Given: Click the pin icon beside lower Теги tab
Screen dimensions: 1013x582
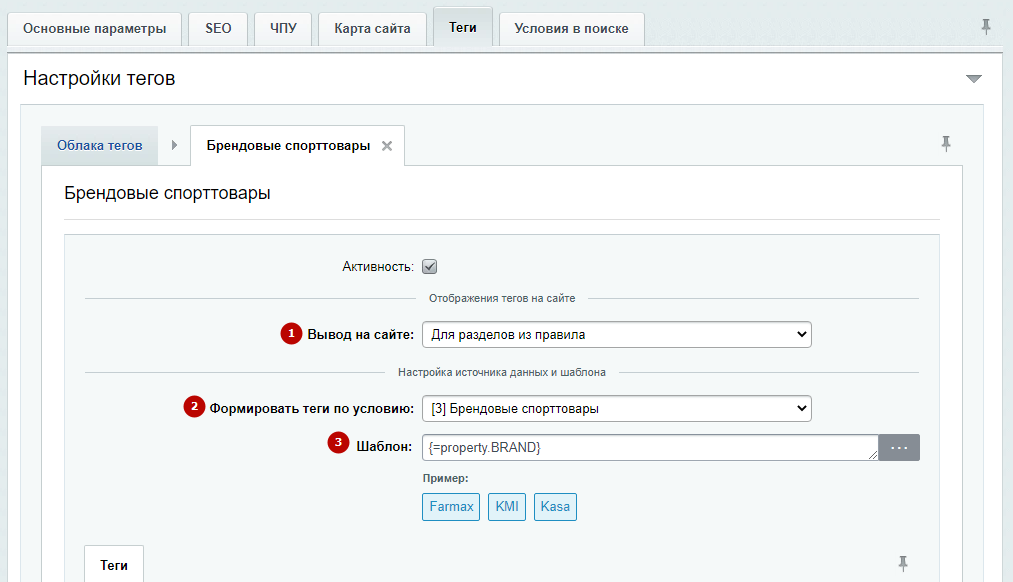Looking at the screenshot, I should click(x=903, y=563).
